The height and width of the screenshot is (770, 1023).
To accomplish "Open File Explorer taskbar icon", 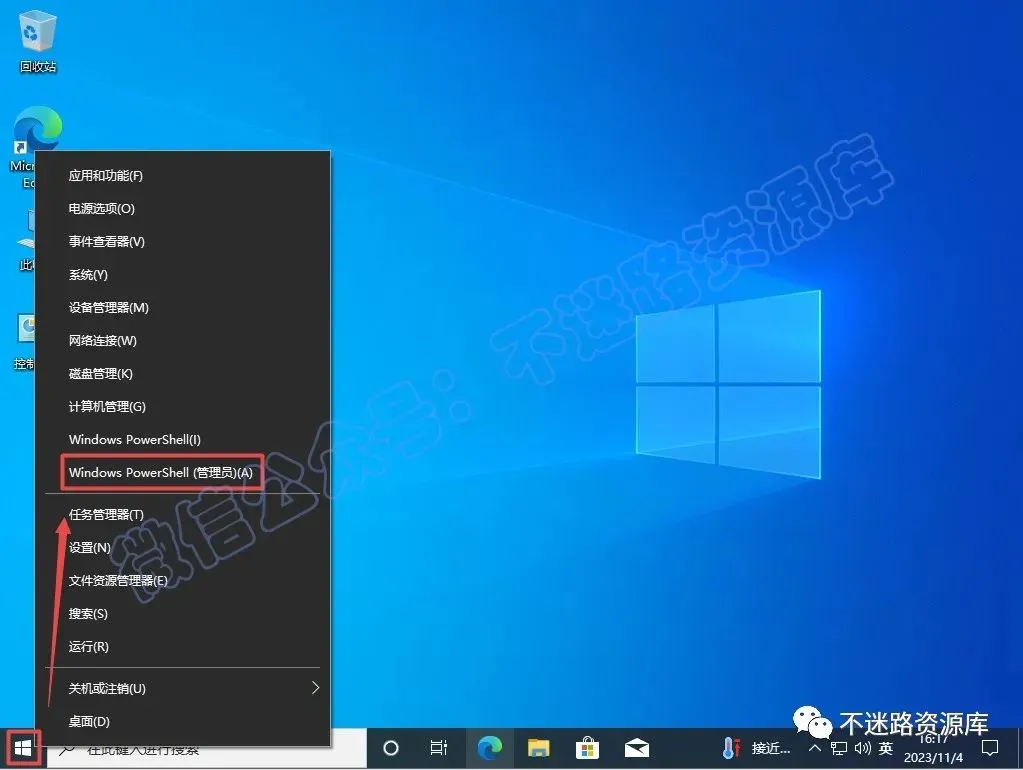I will click(x=538, y=748).
